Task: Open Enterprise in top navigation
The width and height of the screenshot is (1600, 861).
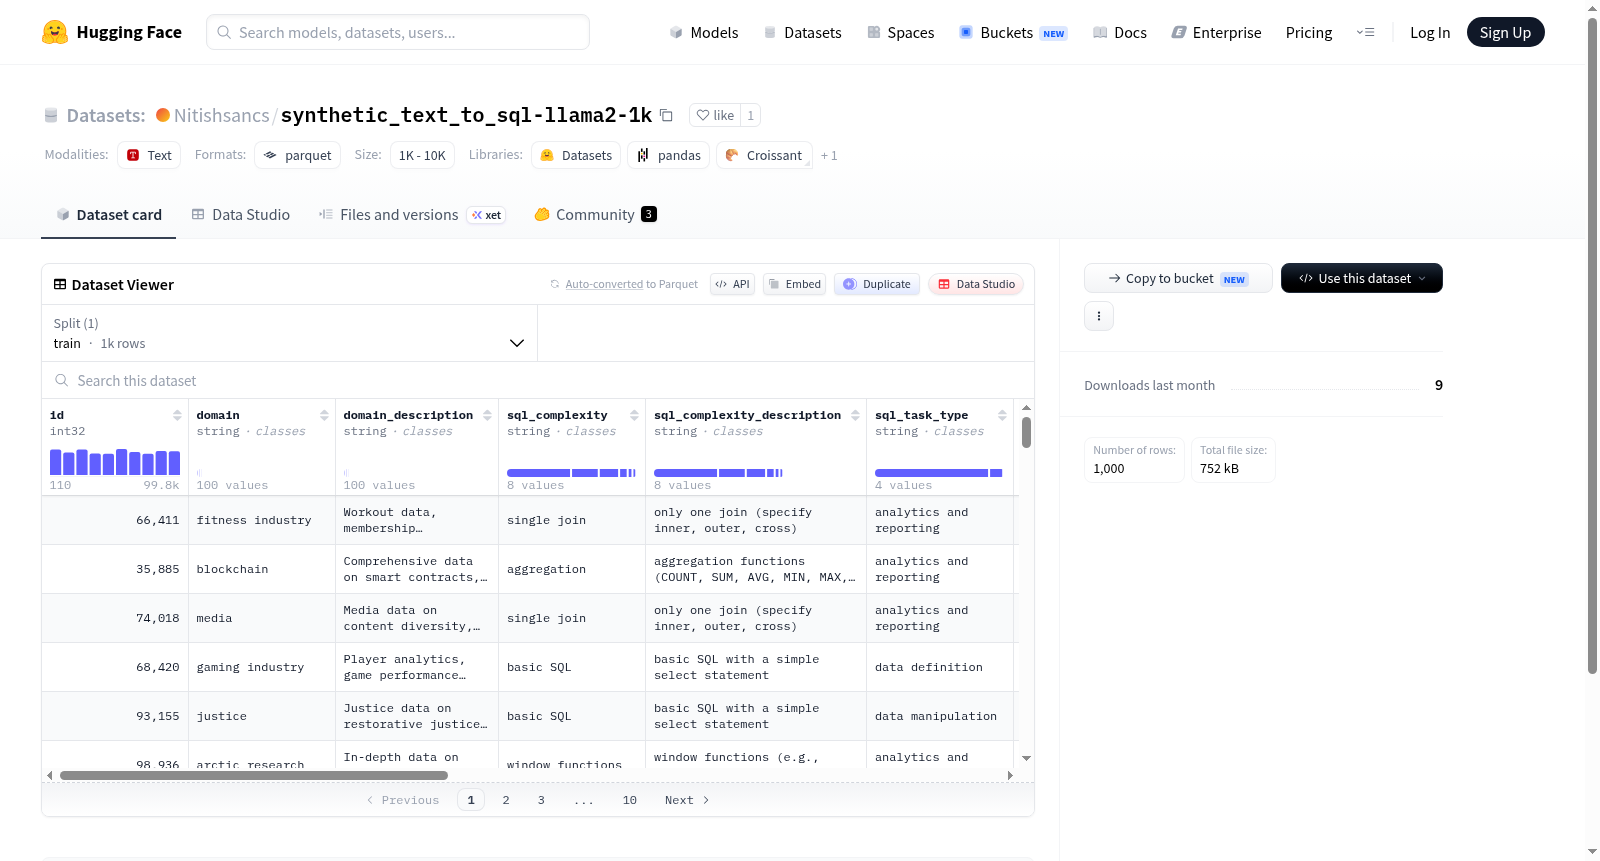Action: click(1216, 32)
